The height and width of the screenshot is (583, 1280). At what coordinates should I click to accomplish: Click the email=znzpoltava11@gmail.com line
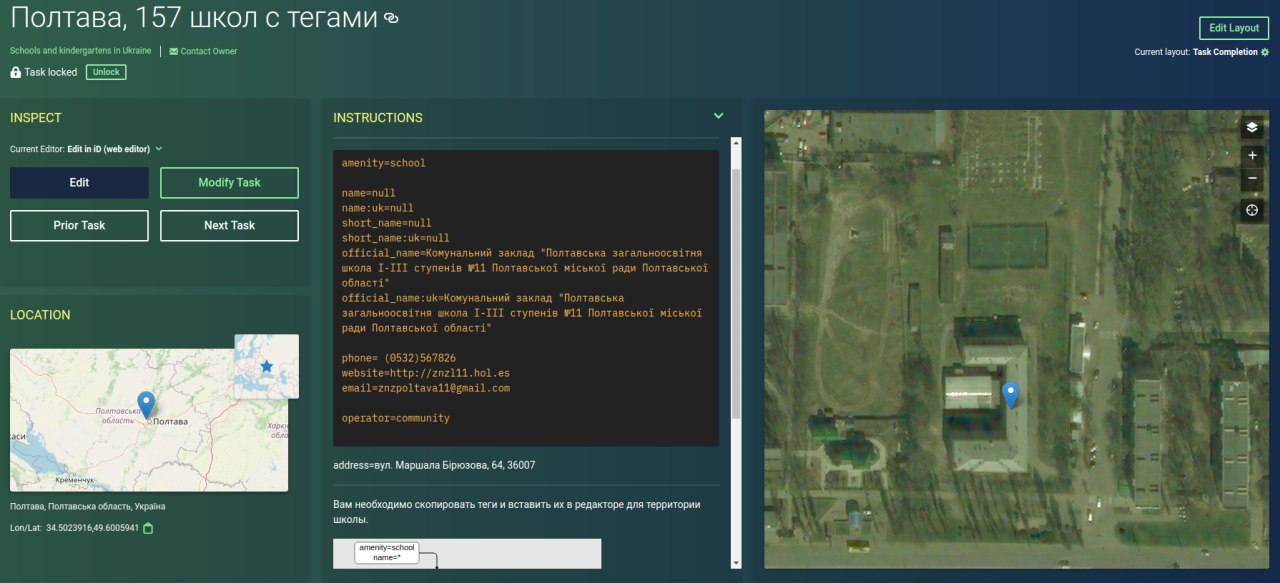point(426,388)
